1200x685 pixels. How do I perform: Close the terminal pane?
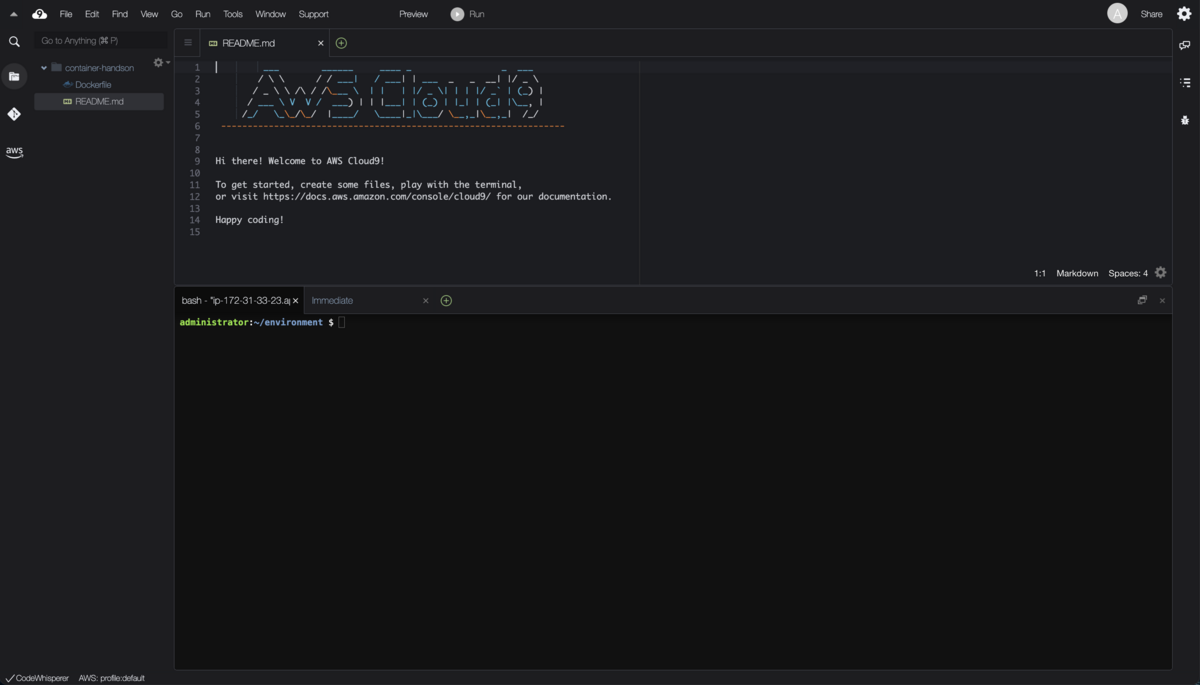[1162, 300]
